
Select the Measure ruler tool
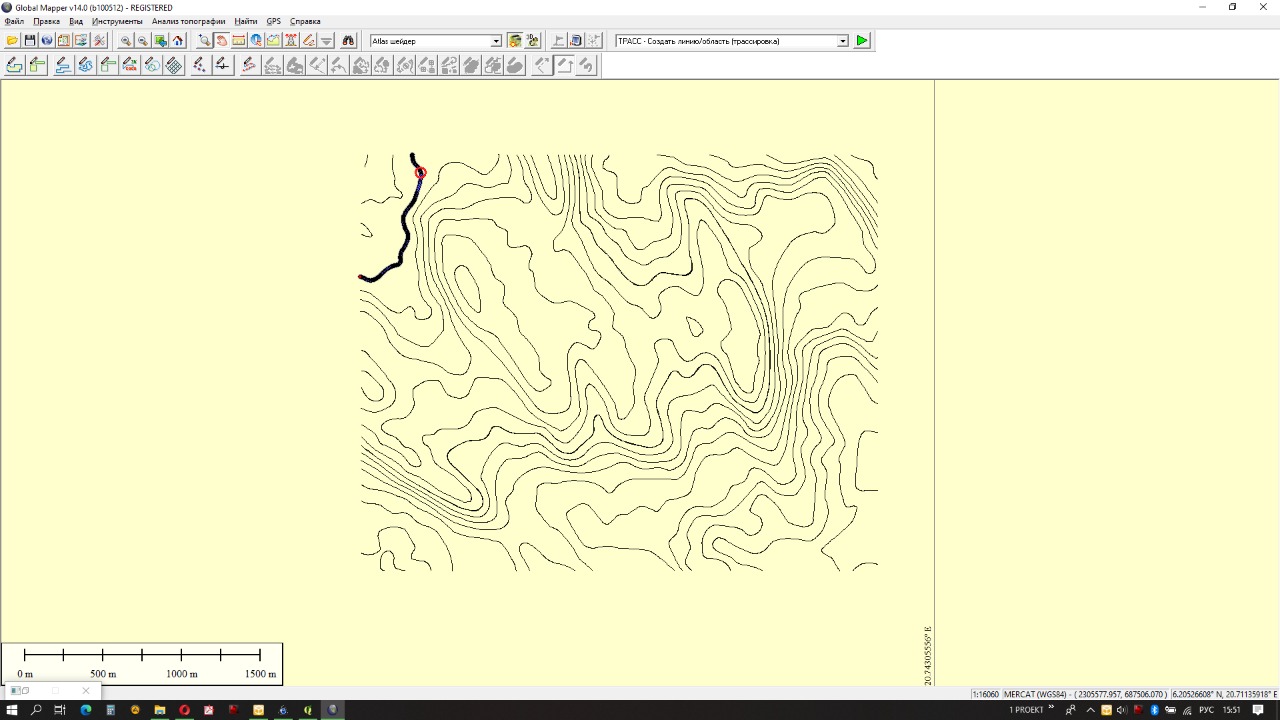tap(239, 41)
